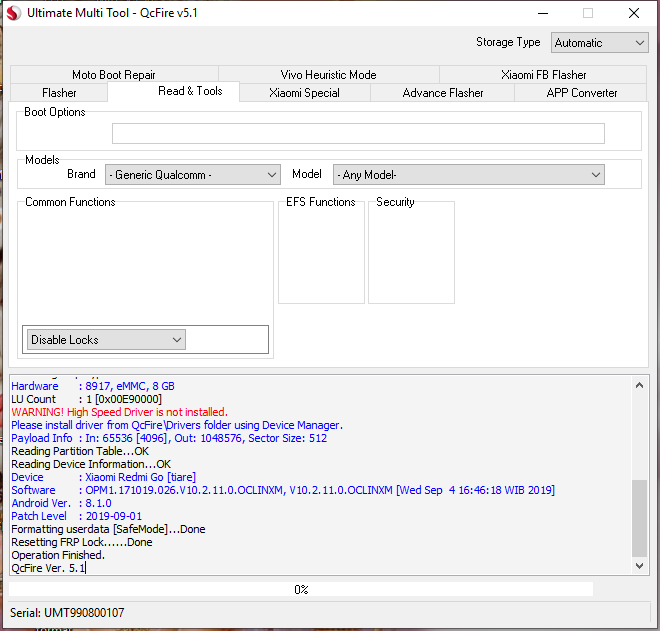660x631 pixels.
Task: Click the 'LU Count : 1 [0x00E90000]' line
Action: click(86, 399)
